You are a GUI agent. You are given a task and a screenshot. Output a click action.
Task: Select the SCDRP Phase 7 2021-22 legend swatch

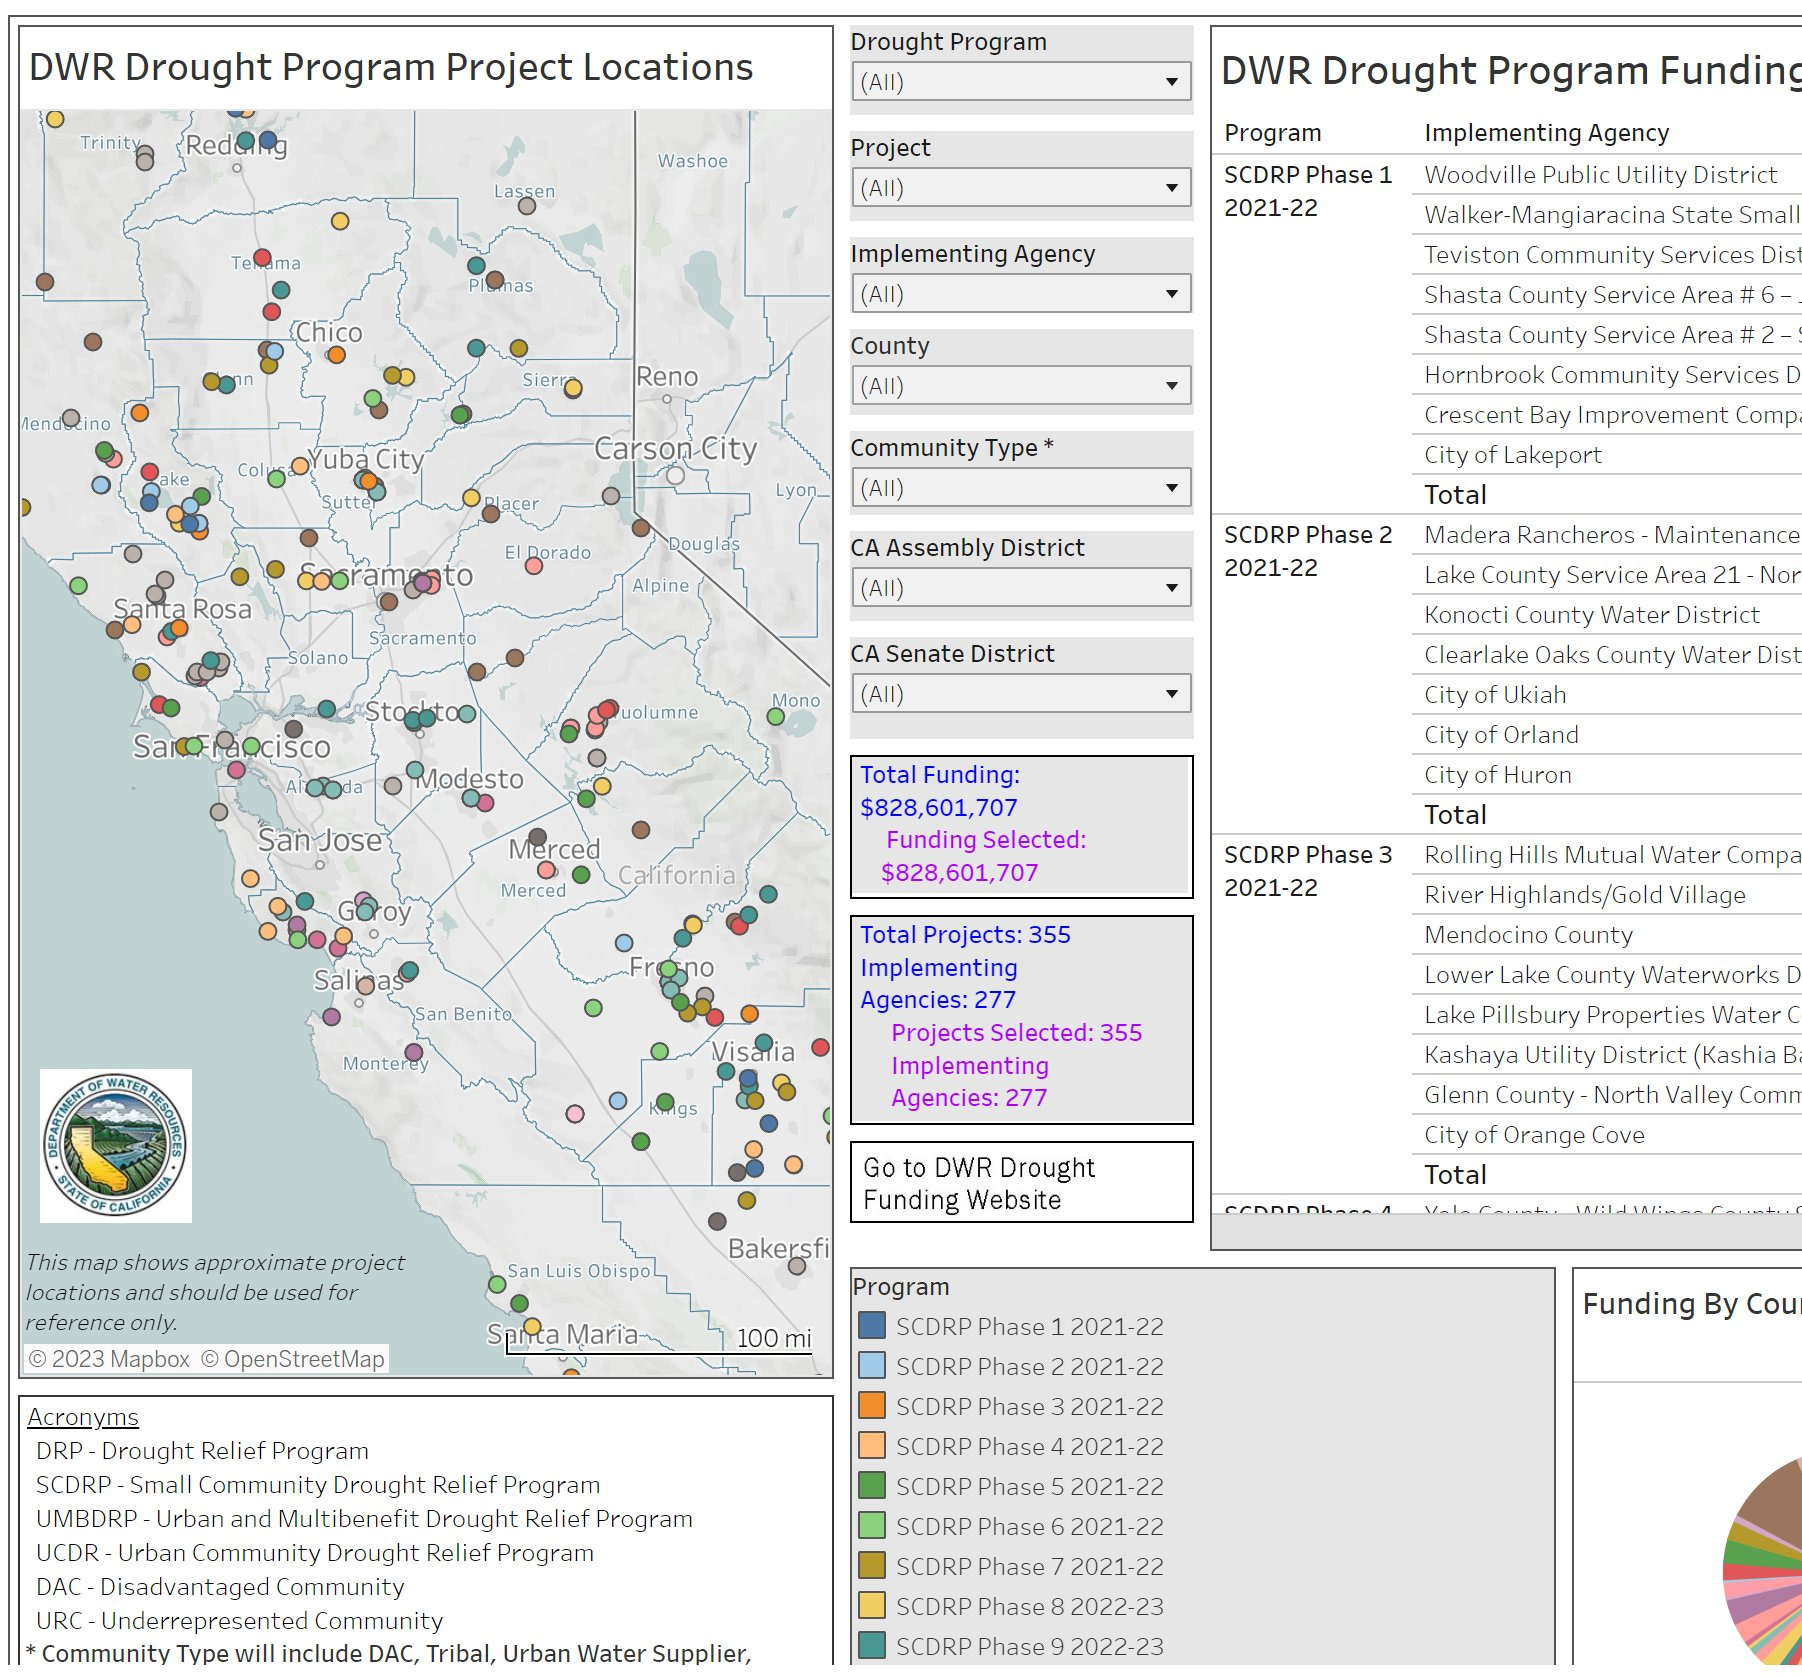pos(872,1566)
